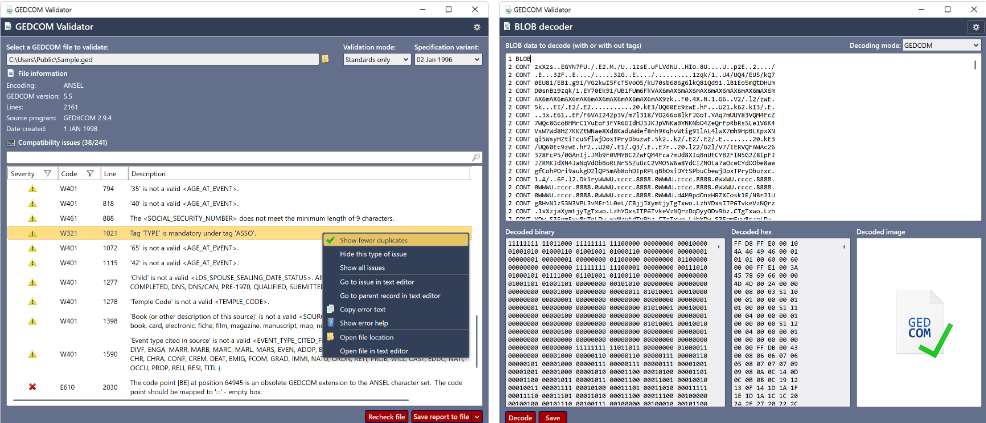Expand the Decoding mode dropdown
986x423 pixels.
click(x=939, y=46)
